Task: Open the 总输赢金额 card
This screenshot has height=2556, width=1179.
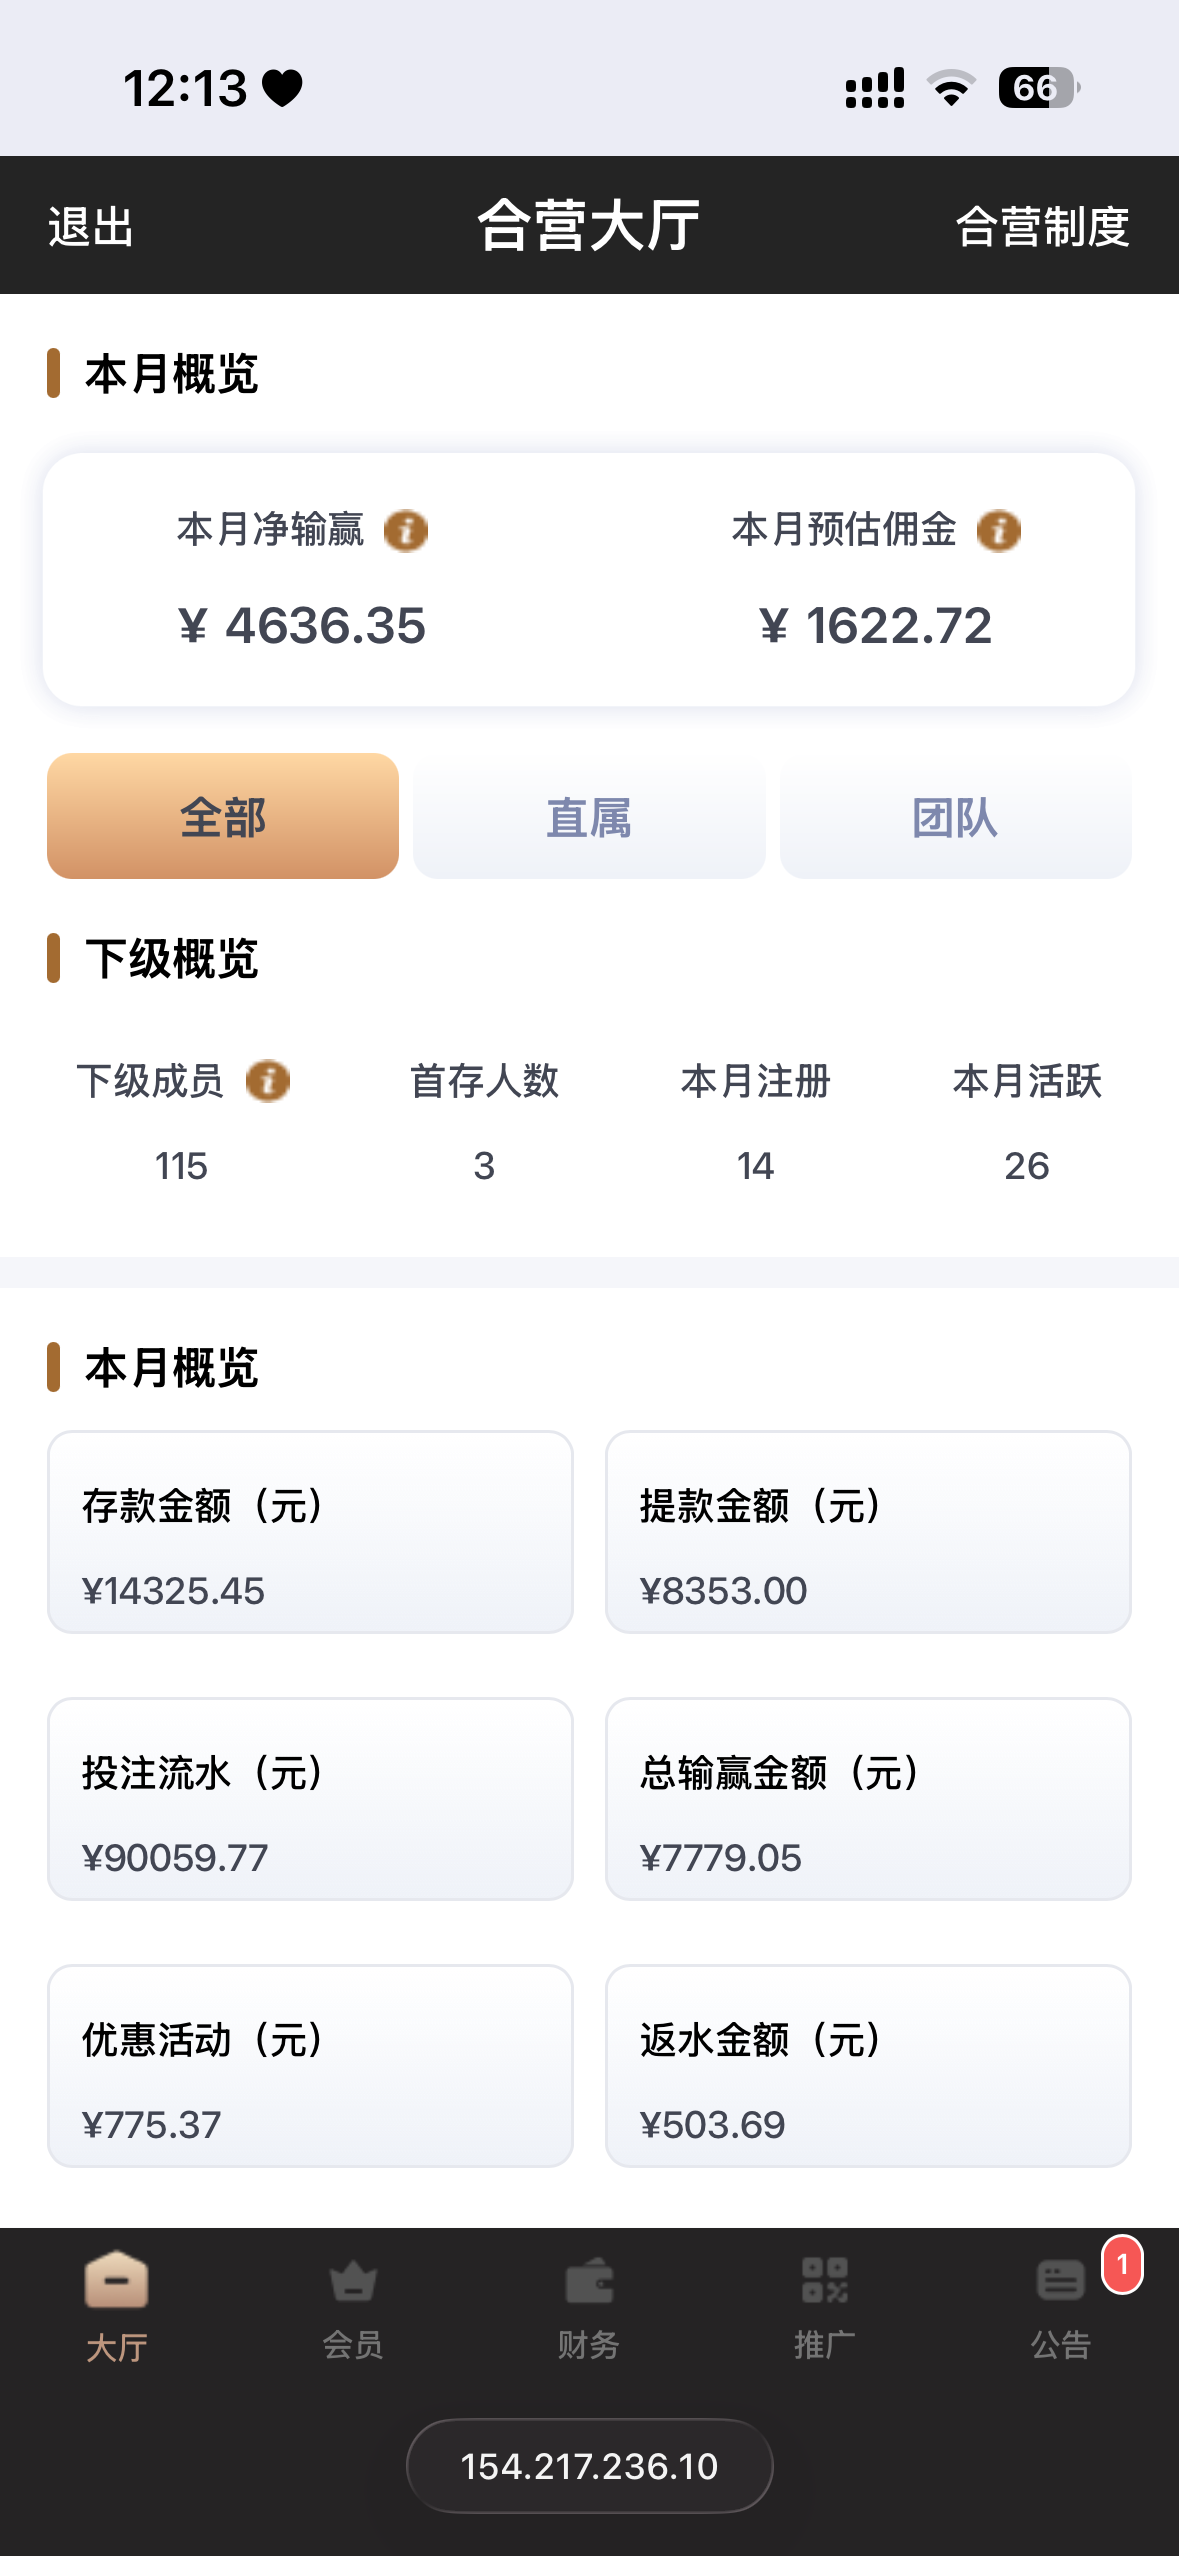Action: [x=868, y=1799]
